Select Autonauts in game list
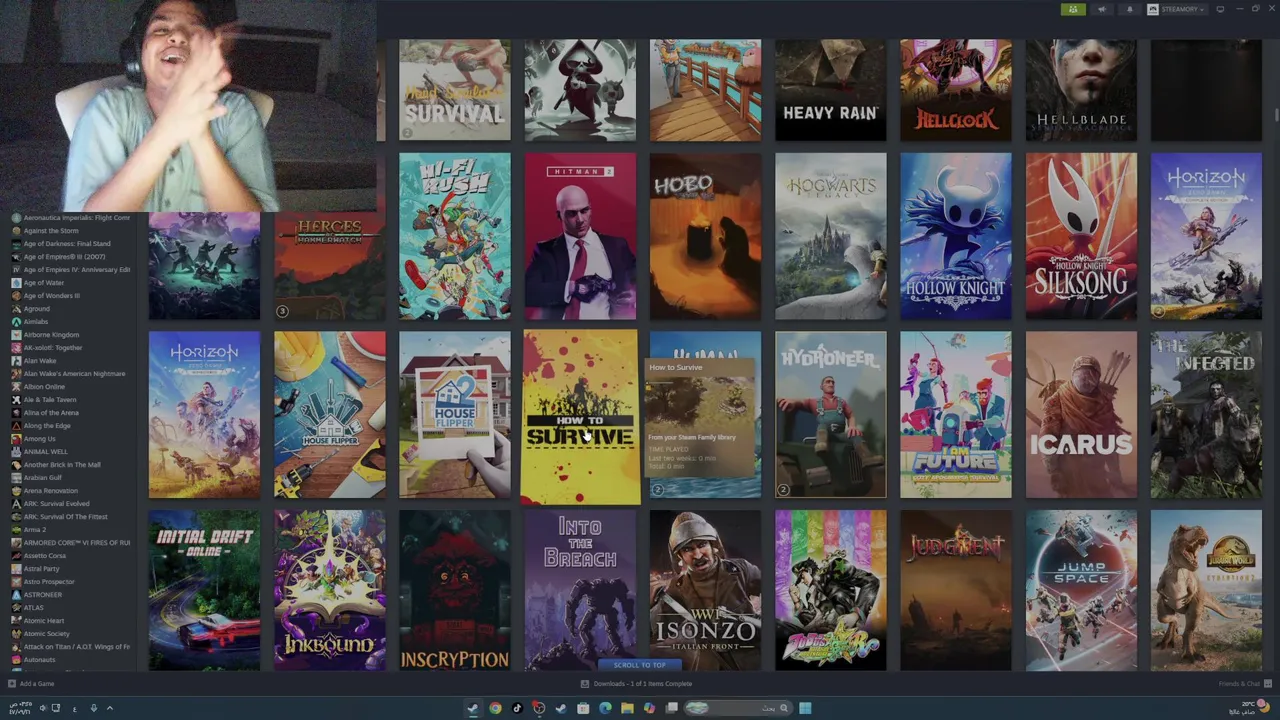Viewport: 1280px width, 720px height. click(39, 660)
